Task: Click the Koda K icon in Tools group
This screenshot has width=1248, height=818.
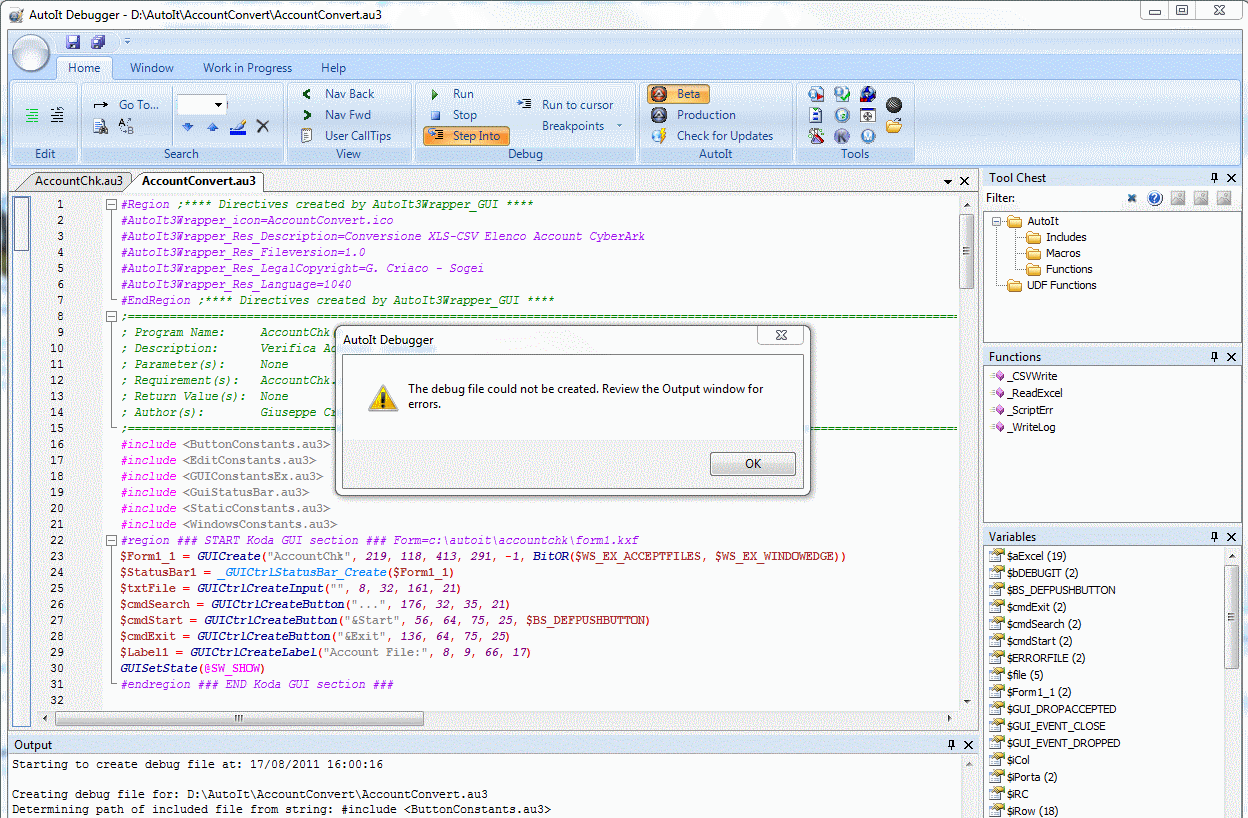Action: coord(842,136)
